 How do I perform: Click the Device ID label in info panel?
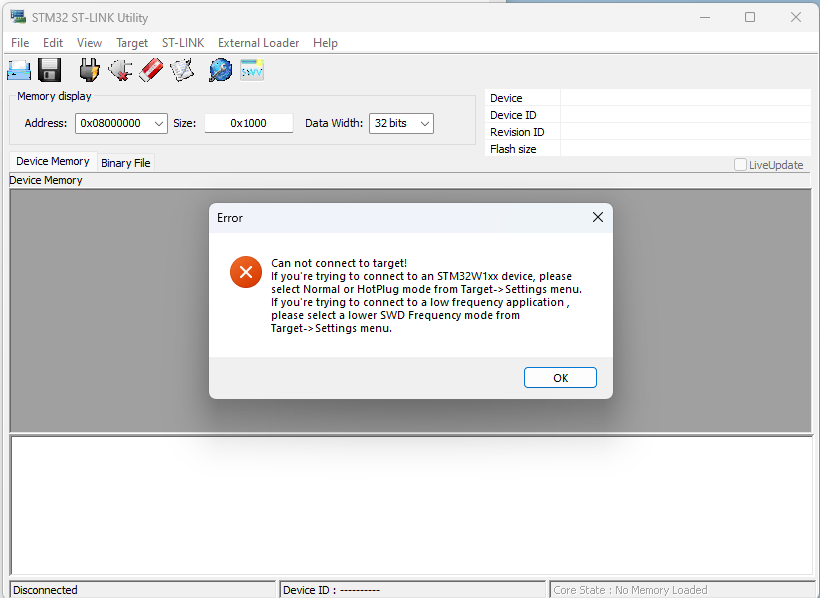(x=513, y=115)
